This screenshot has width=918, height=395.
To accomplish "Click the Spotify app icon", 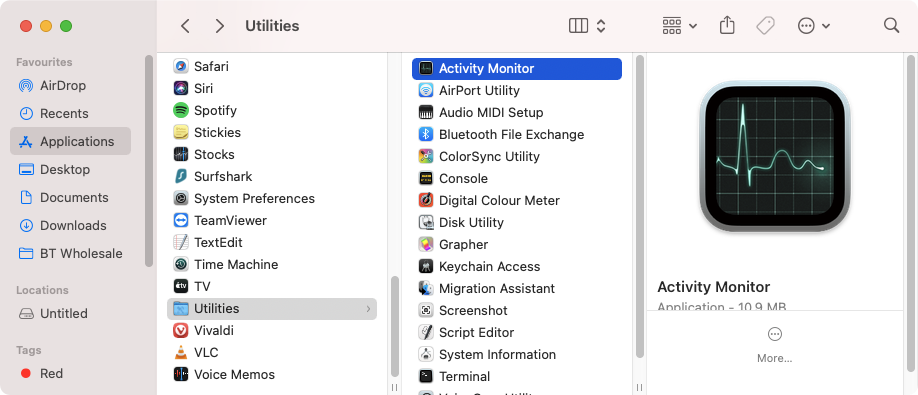I will (181, 111).
